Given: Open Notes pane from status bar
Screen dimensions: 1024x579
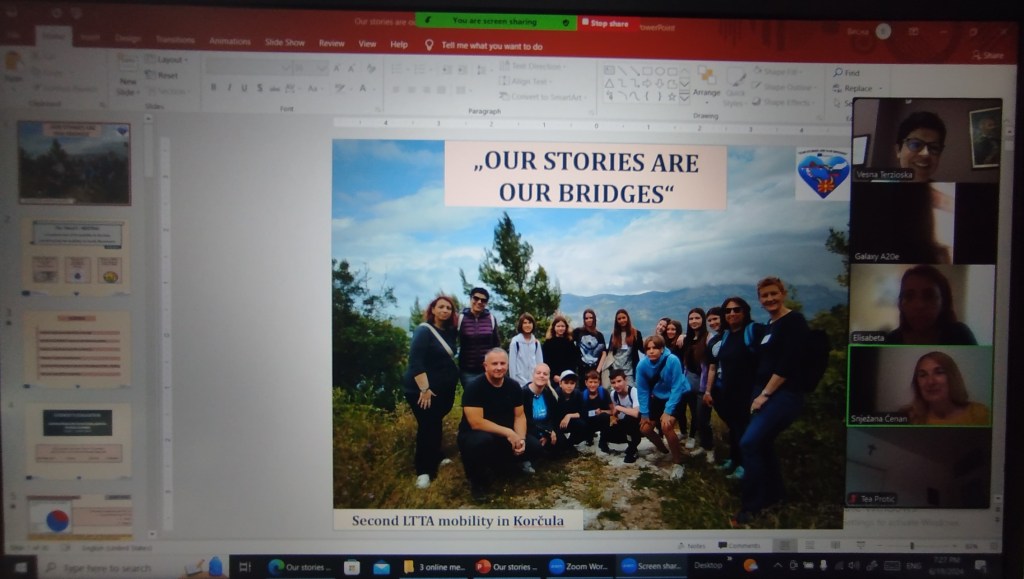Looking at the screenshot, I should pyautogui.click(x=691, y=545).
